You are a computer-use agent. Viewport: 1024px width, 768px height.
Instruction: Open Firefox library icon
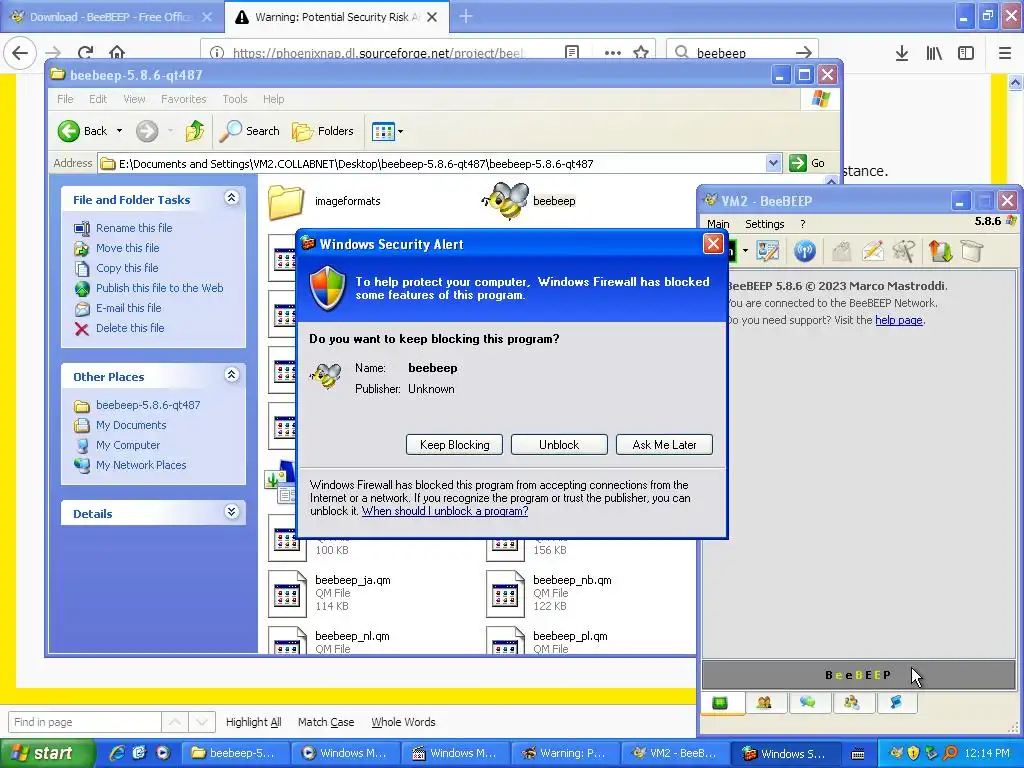(x=934, y=53)
